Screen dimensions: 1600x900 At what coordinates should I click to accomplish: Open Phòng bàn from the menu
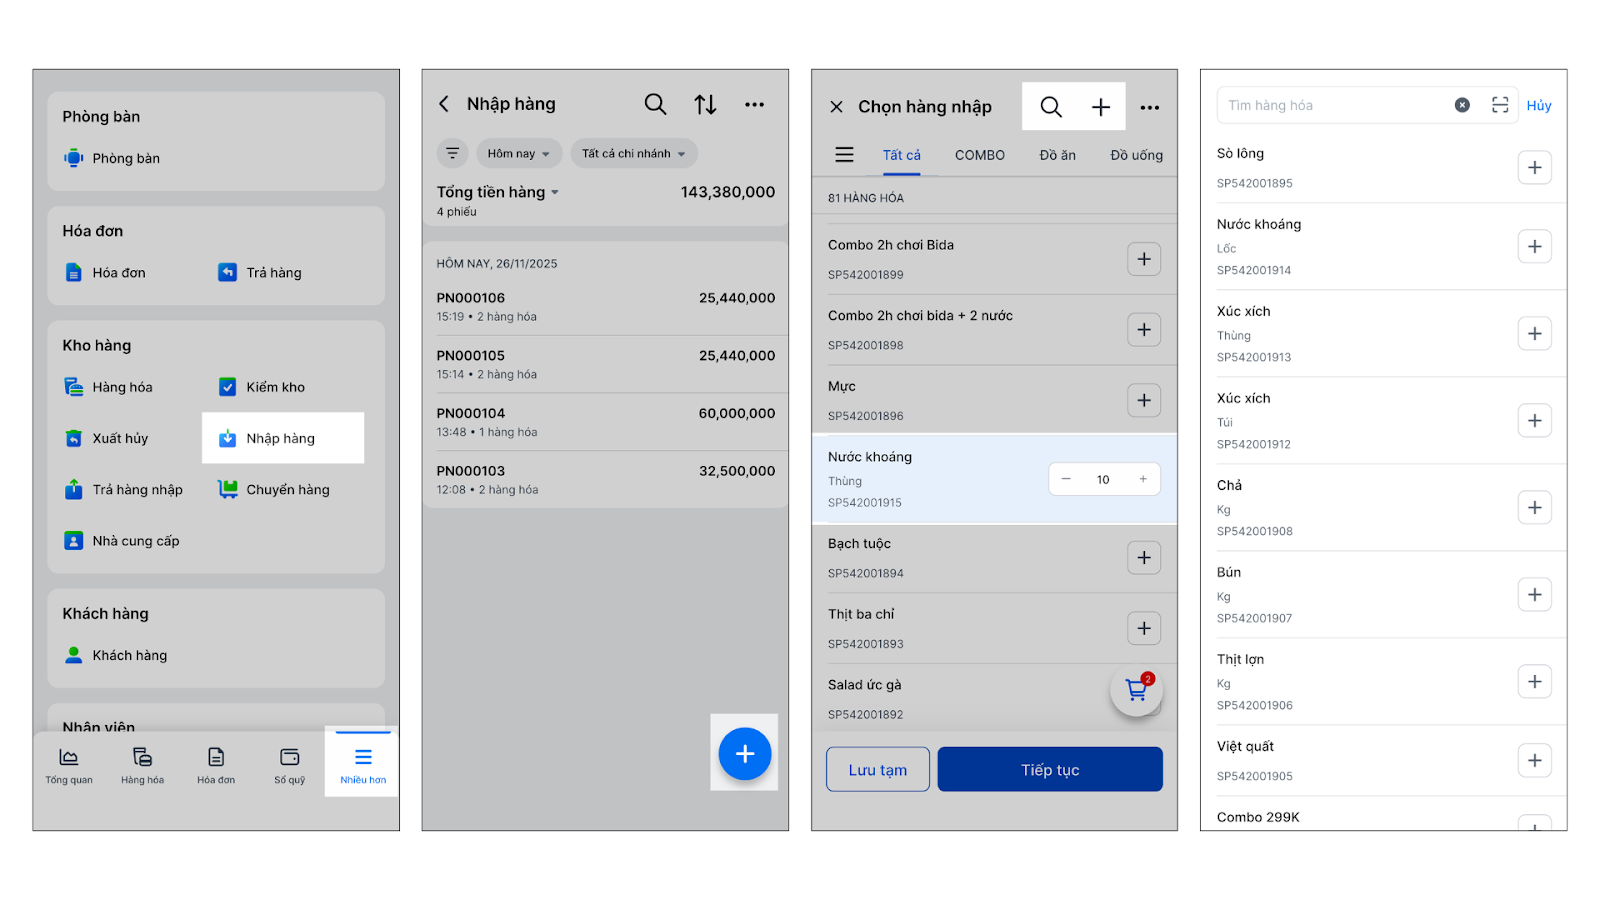click(x=112, y=158)
